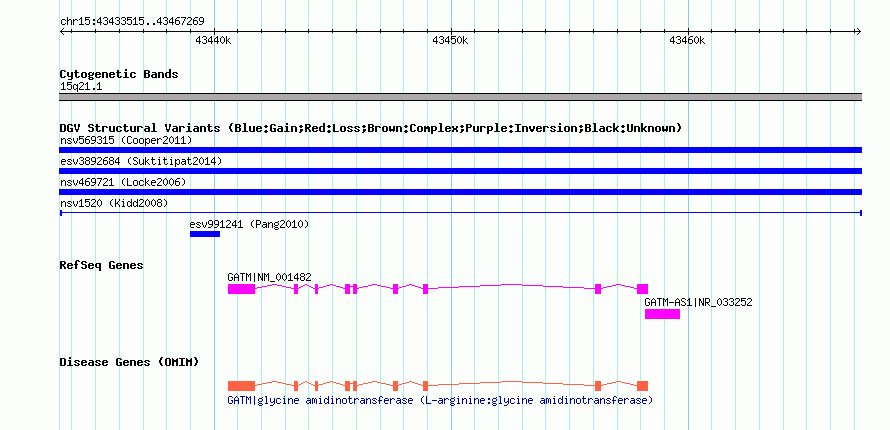
Task: Select the gray 15q21.1 cytogenetic band bar
Action: pyautogui.click(x=461, y=97)
